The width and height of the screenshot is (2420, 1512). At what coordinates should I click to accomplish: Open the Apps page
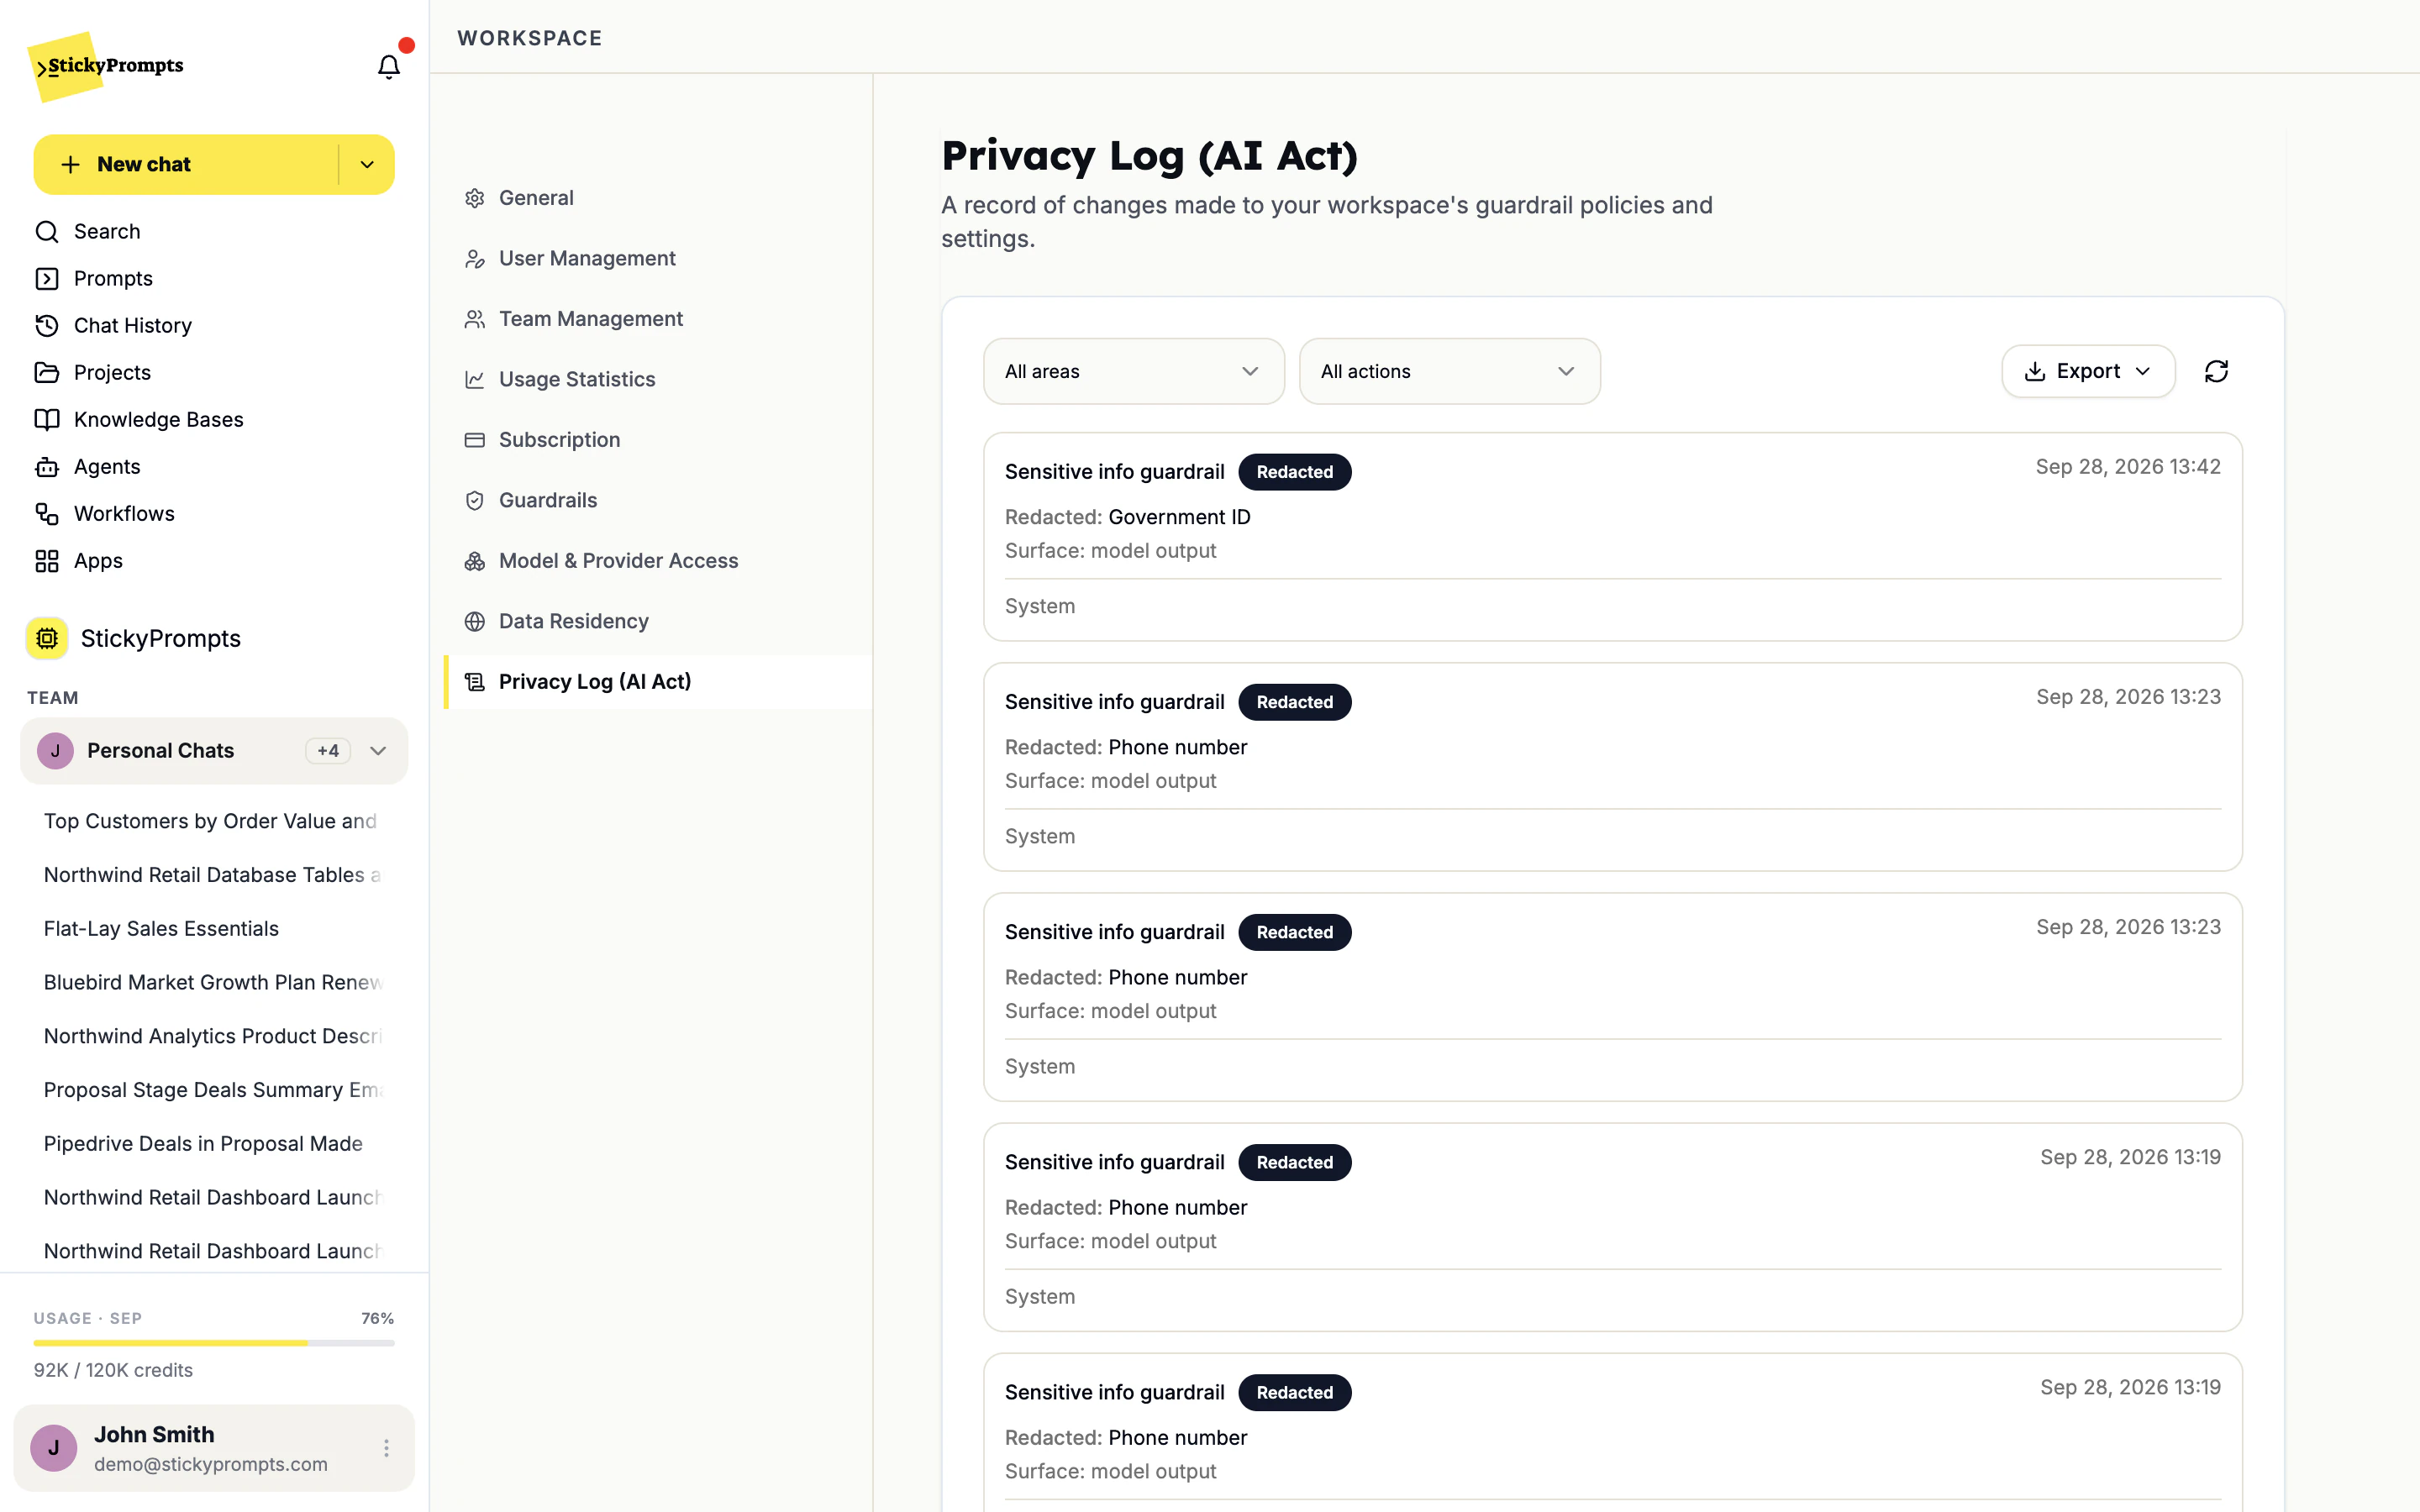tap(78, 560)
